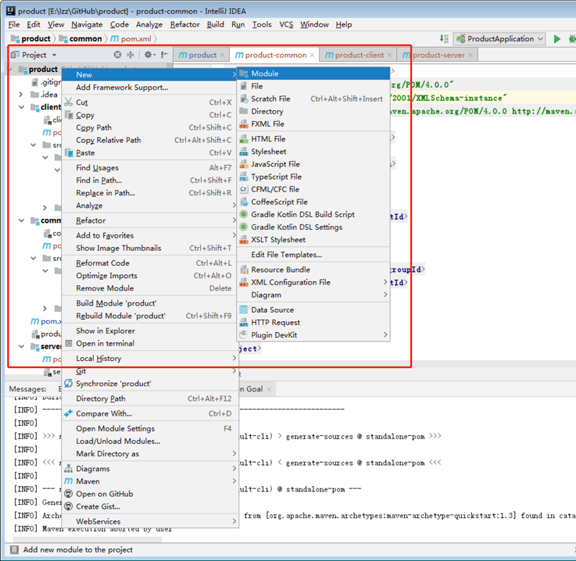Click the status bar tool window icon
576x561 pixels.
(x=14, y=550)
